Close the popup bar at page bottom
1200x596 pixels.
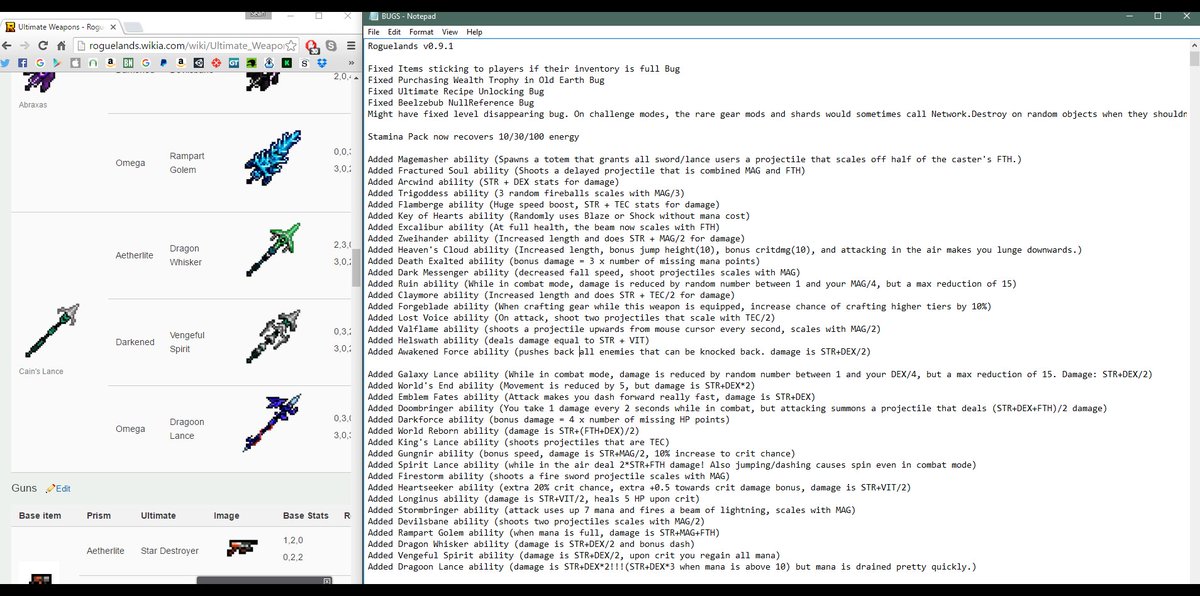(327, 581)
